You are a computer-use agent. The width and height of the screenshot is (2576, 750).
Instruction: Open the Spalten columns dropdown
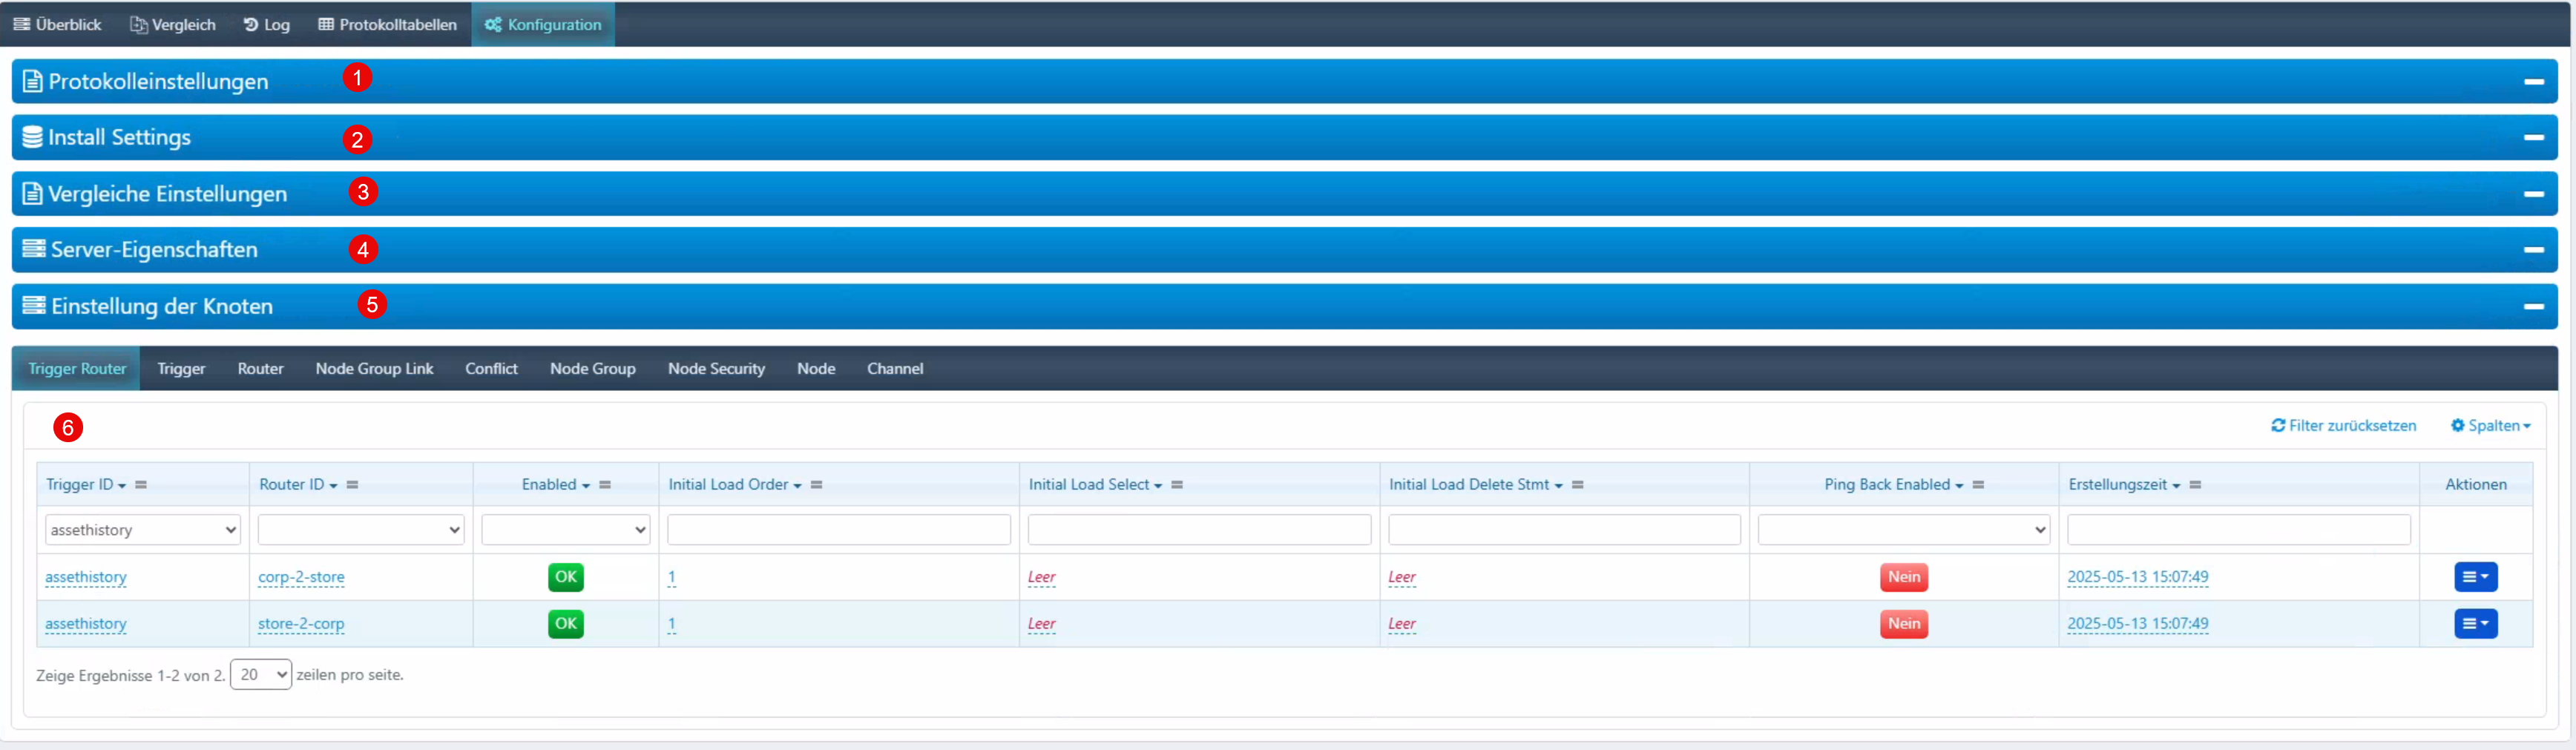click(2490, 426)
